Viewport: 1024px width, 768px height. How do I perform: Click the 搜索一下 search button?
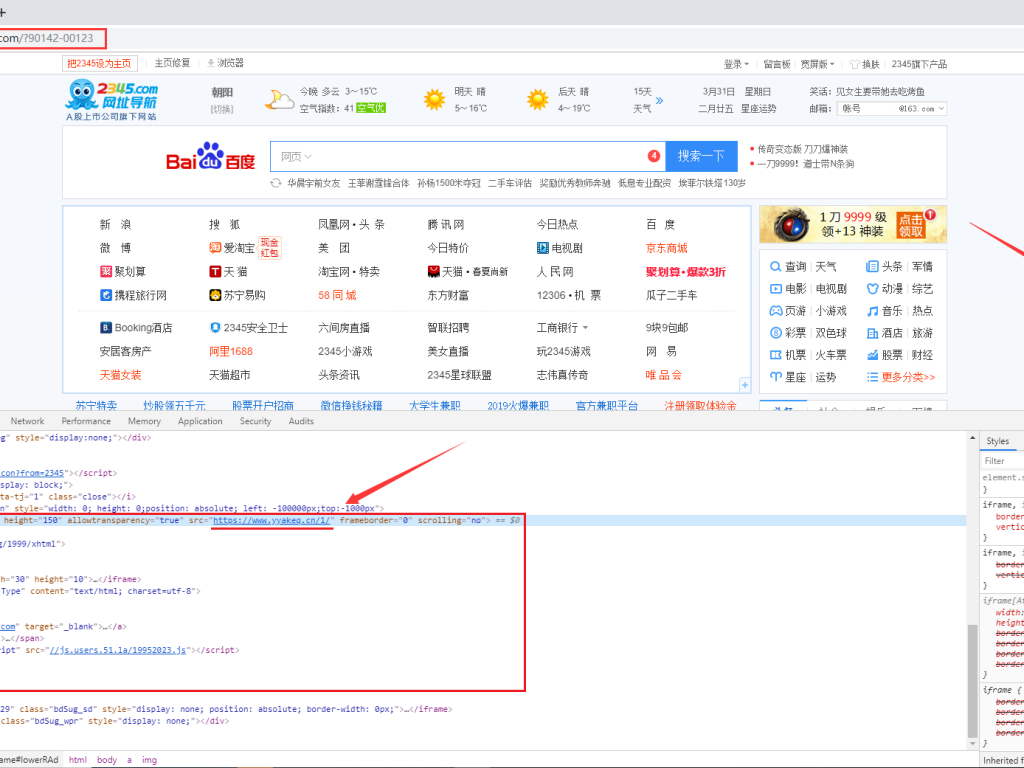701,156
